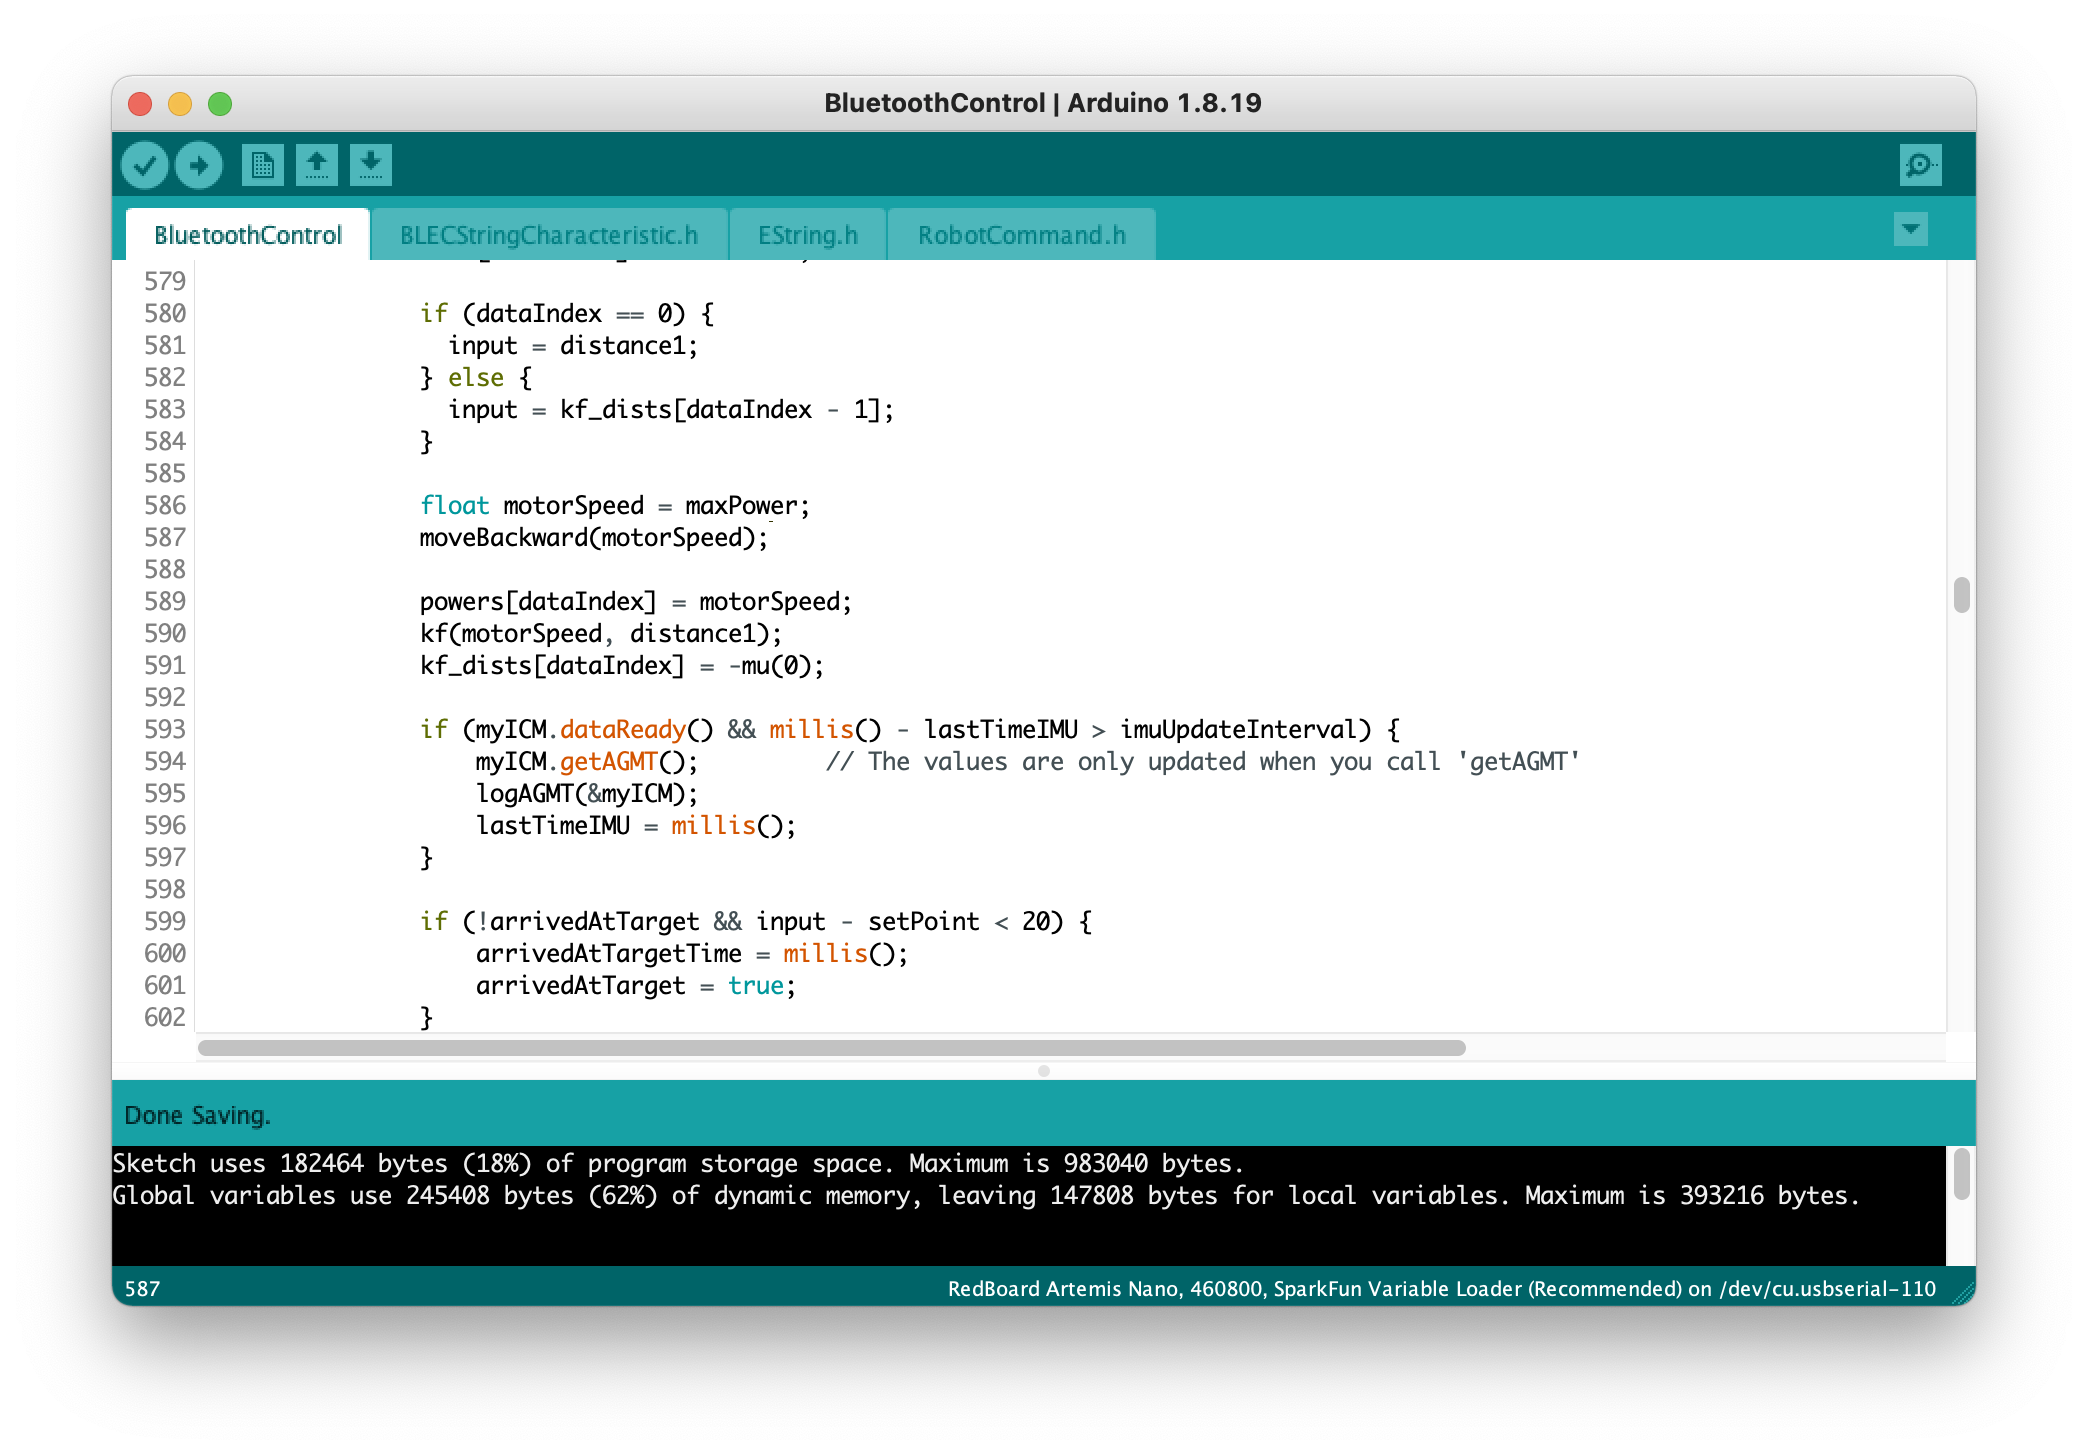The image size is (2088, 1454).
Task: Close the Arduino window with red button
Action: tap(140, 104)
